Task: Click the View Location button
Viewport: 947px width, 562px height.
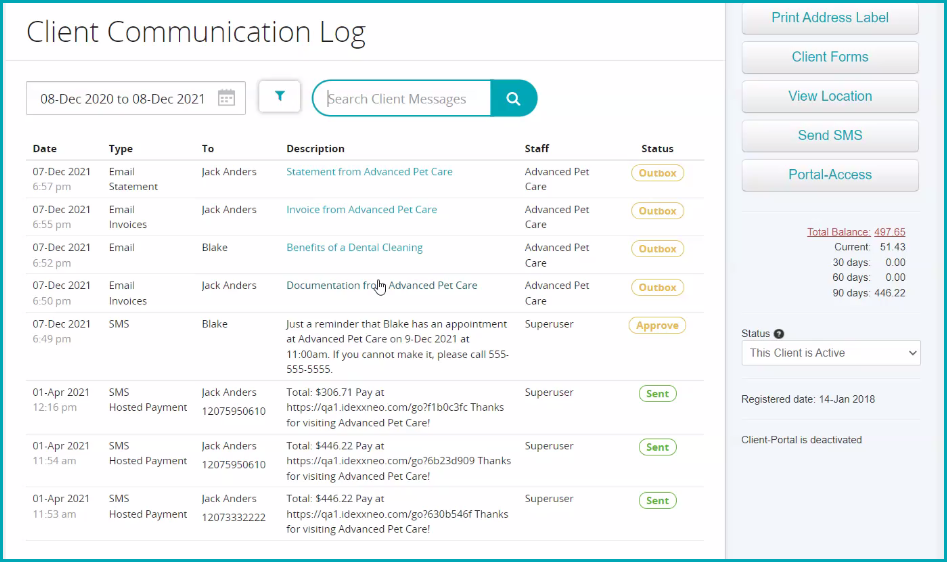Action: [830, 96]
